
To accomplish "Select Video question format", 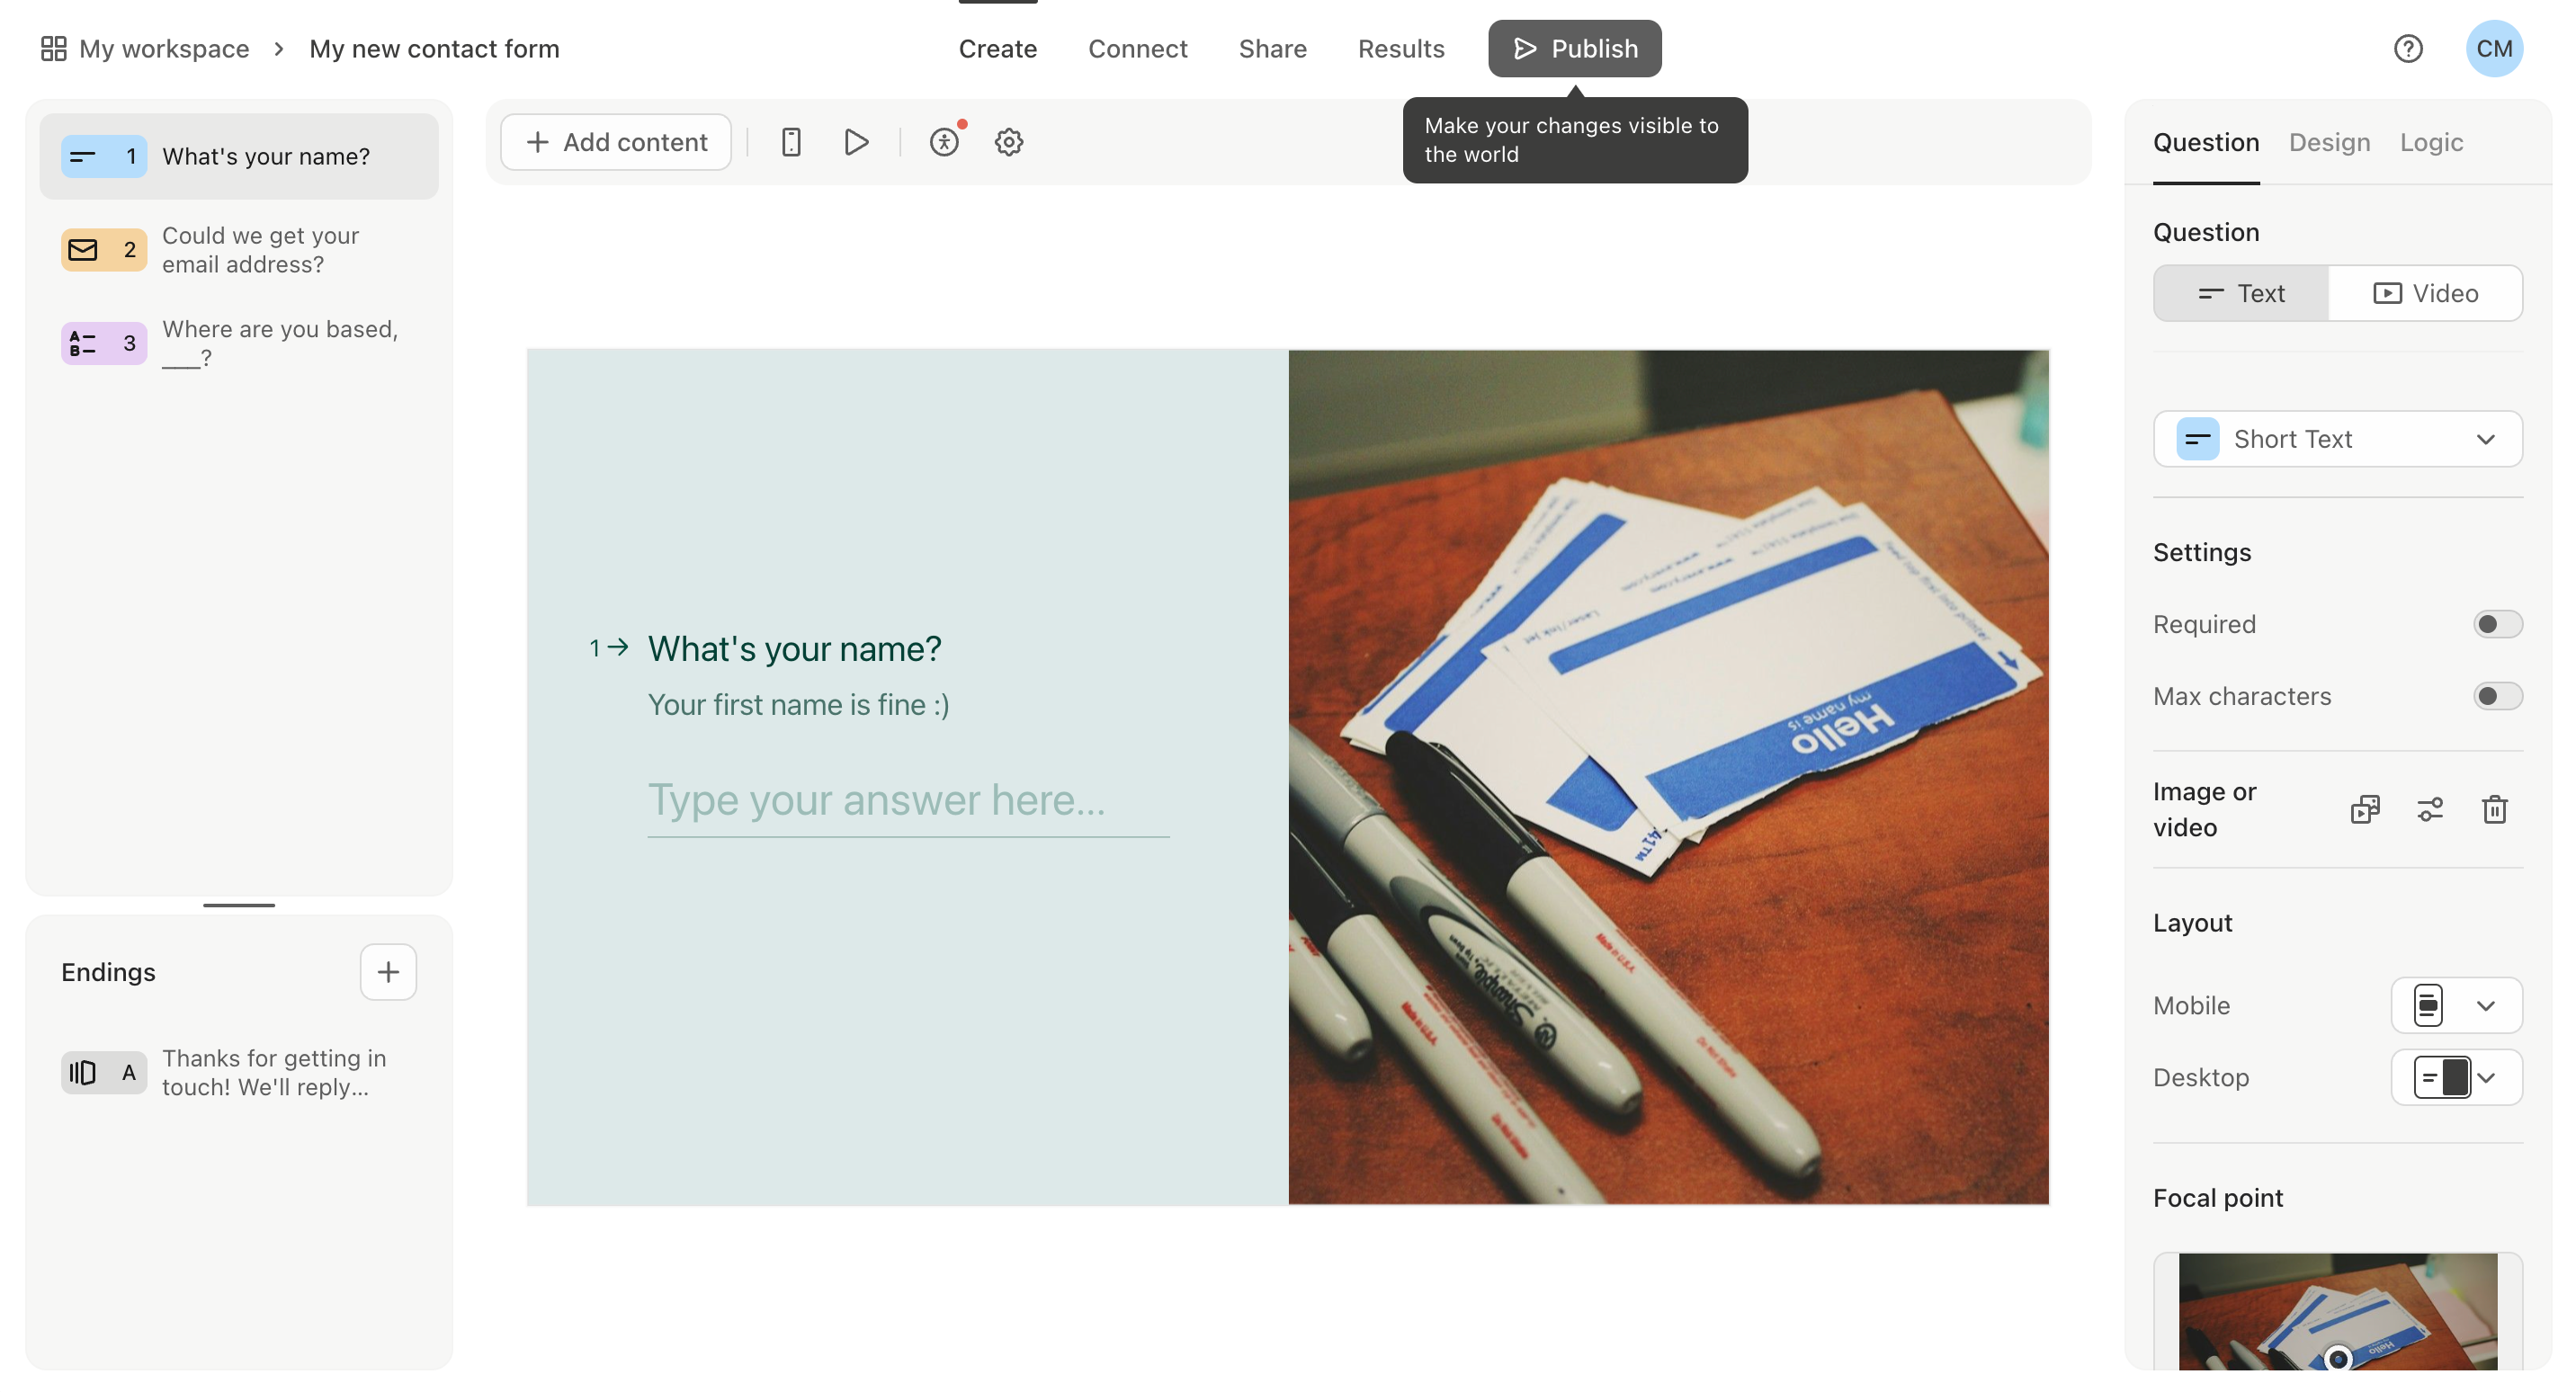I will 2426,293.
